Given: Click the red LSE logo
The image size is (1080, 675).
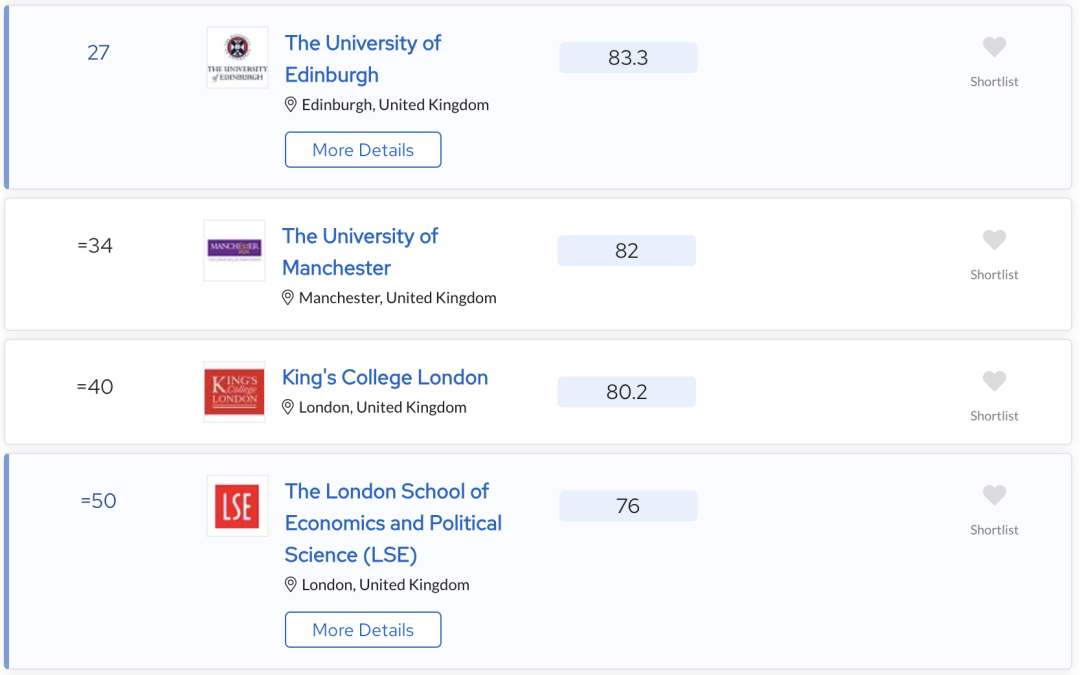Looking at the screenshot, I should point(238,506).
